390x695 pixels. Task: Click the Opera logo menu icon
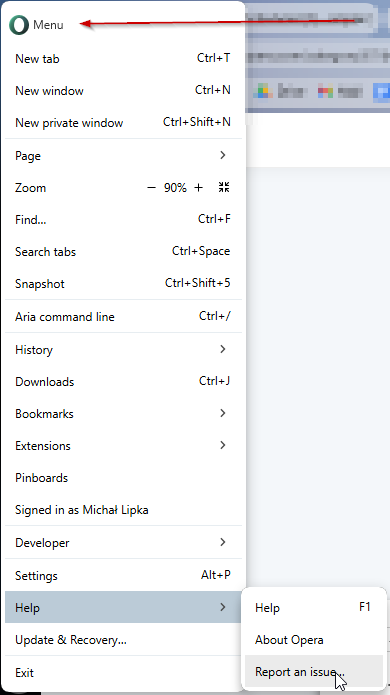point(19,25)
